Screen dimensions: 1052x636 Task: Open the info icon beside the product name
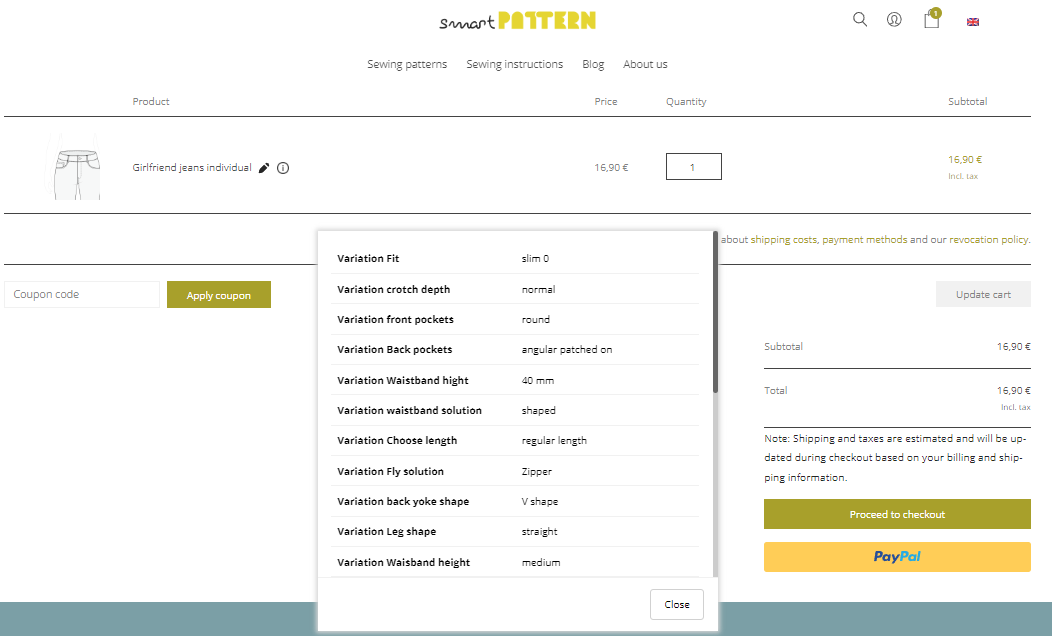(283, 168)
